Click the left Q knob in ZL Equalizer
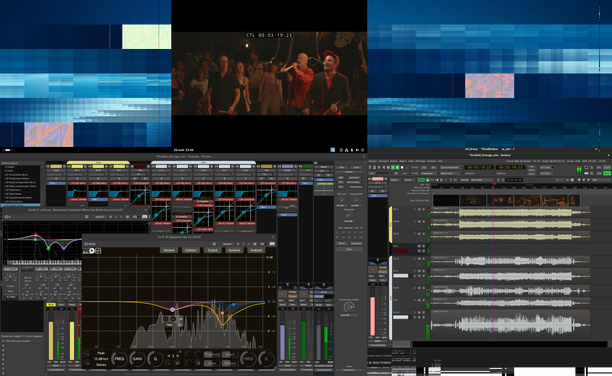This screenshot has width=612, height=376. pos(156,359)
